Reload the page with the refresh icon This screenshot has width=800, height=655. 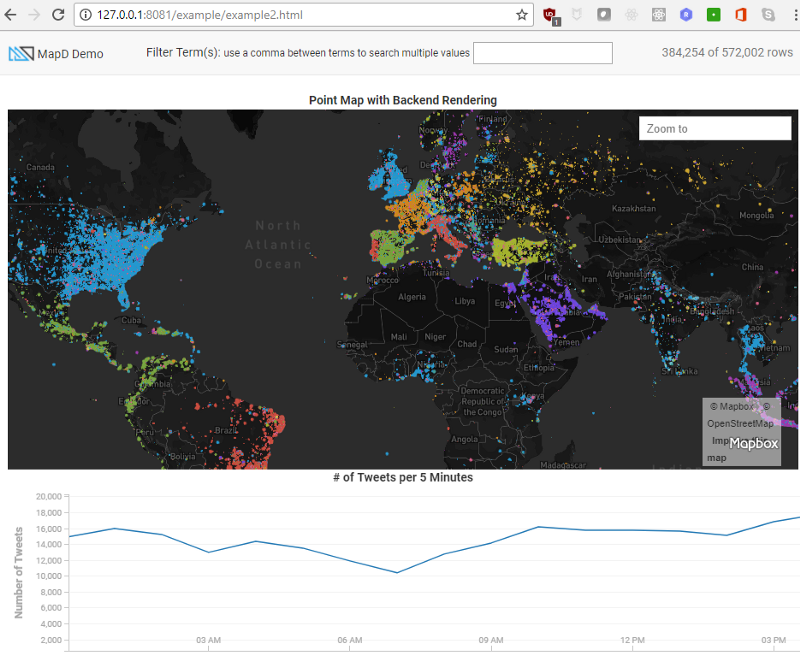coord(58,15)
